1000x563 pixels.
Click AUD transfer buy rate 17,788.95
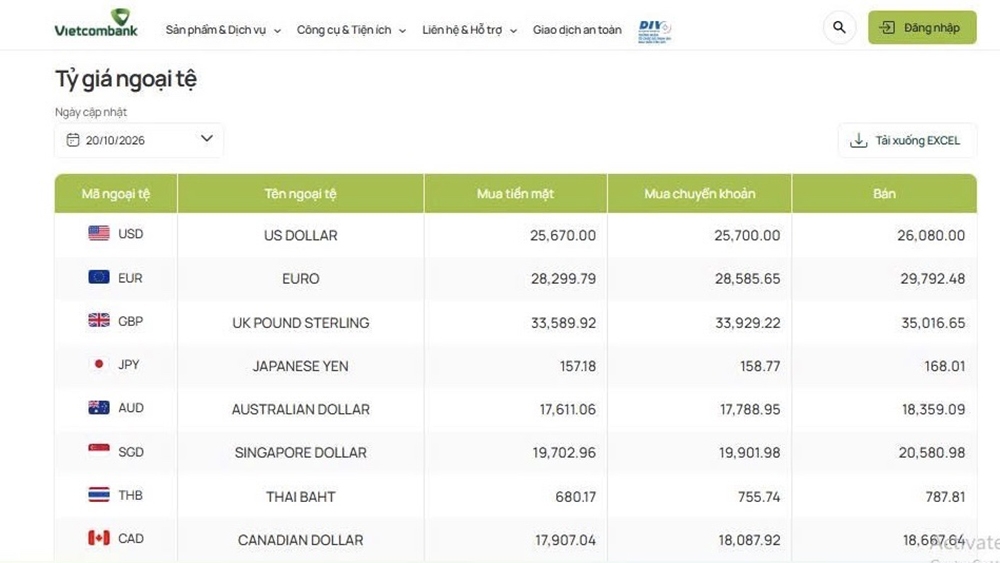coord(750,409)
